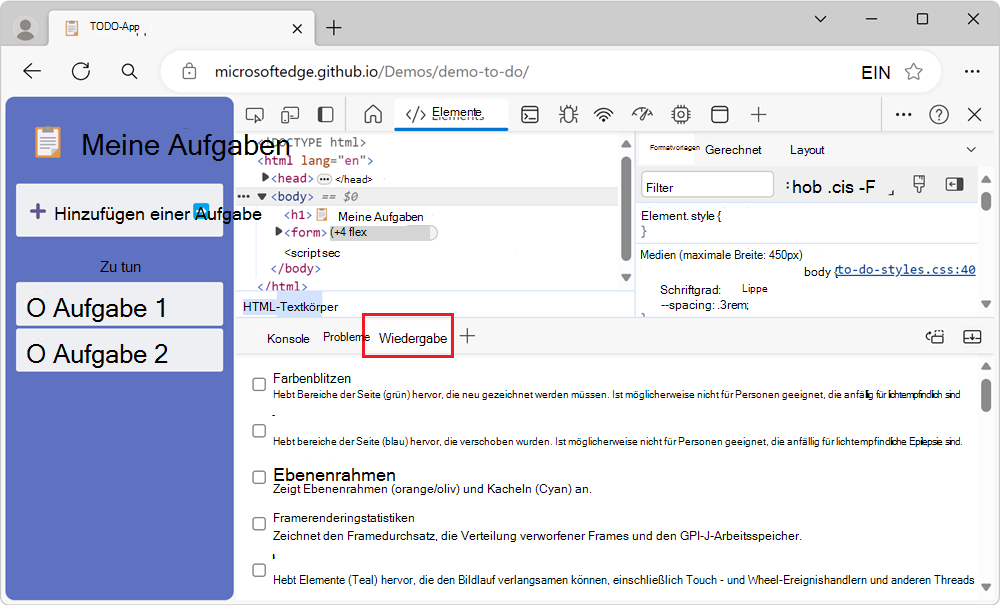Click the performance speedometer icon

(x=641, y=114)
